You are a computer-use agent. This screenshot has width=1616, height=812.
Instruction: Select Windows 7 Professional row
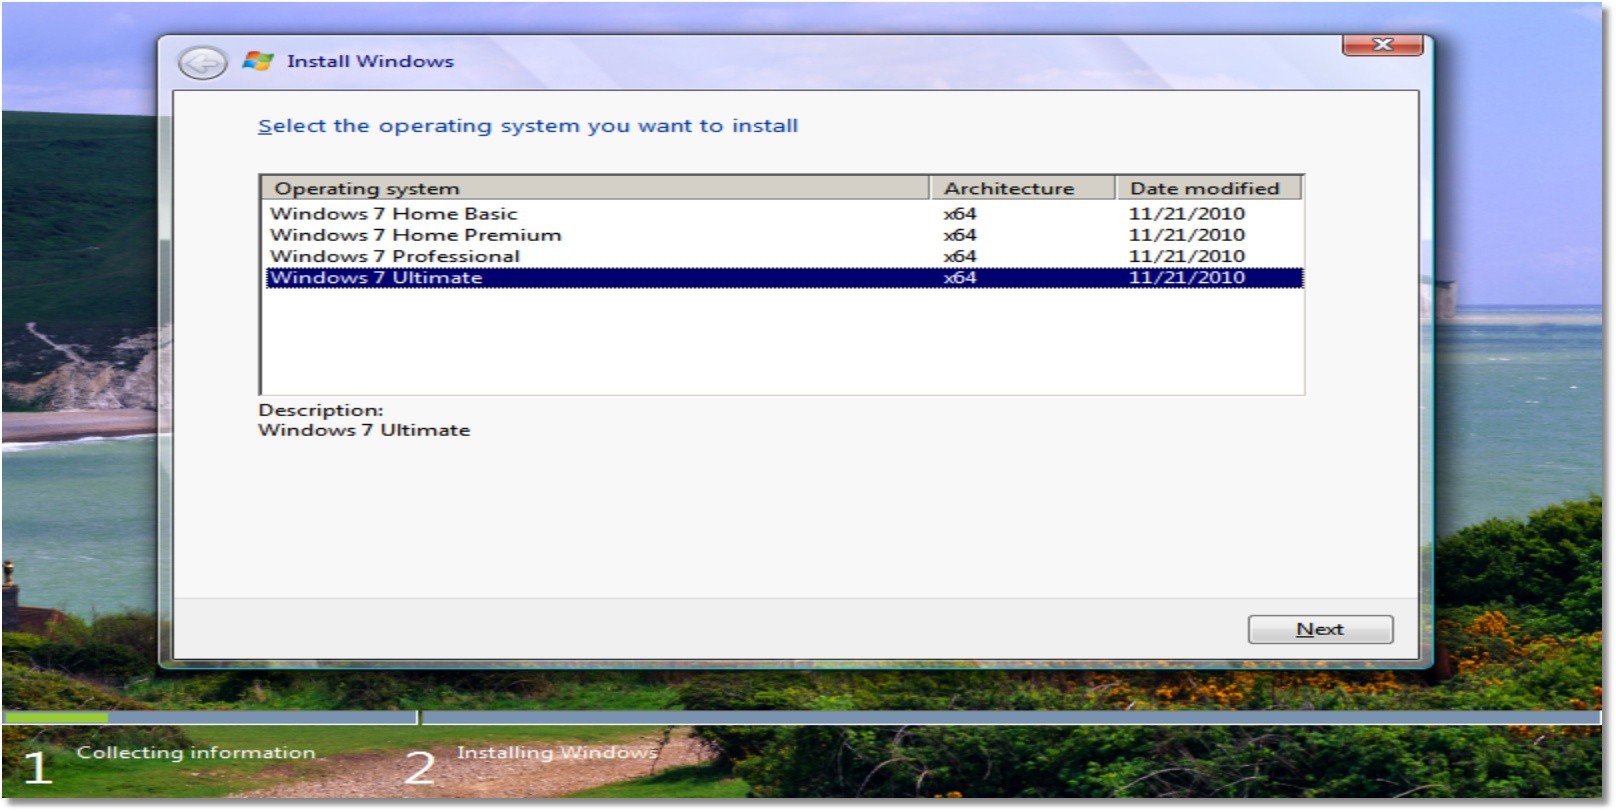click(x=784, y=256)
